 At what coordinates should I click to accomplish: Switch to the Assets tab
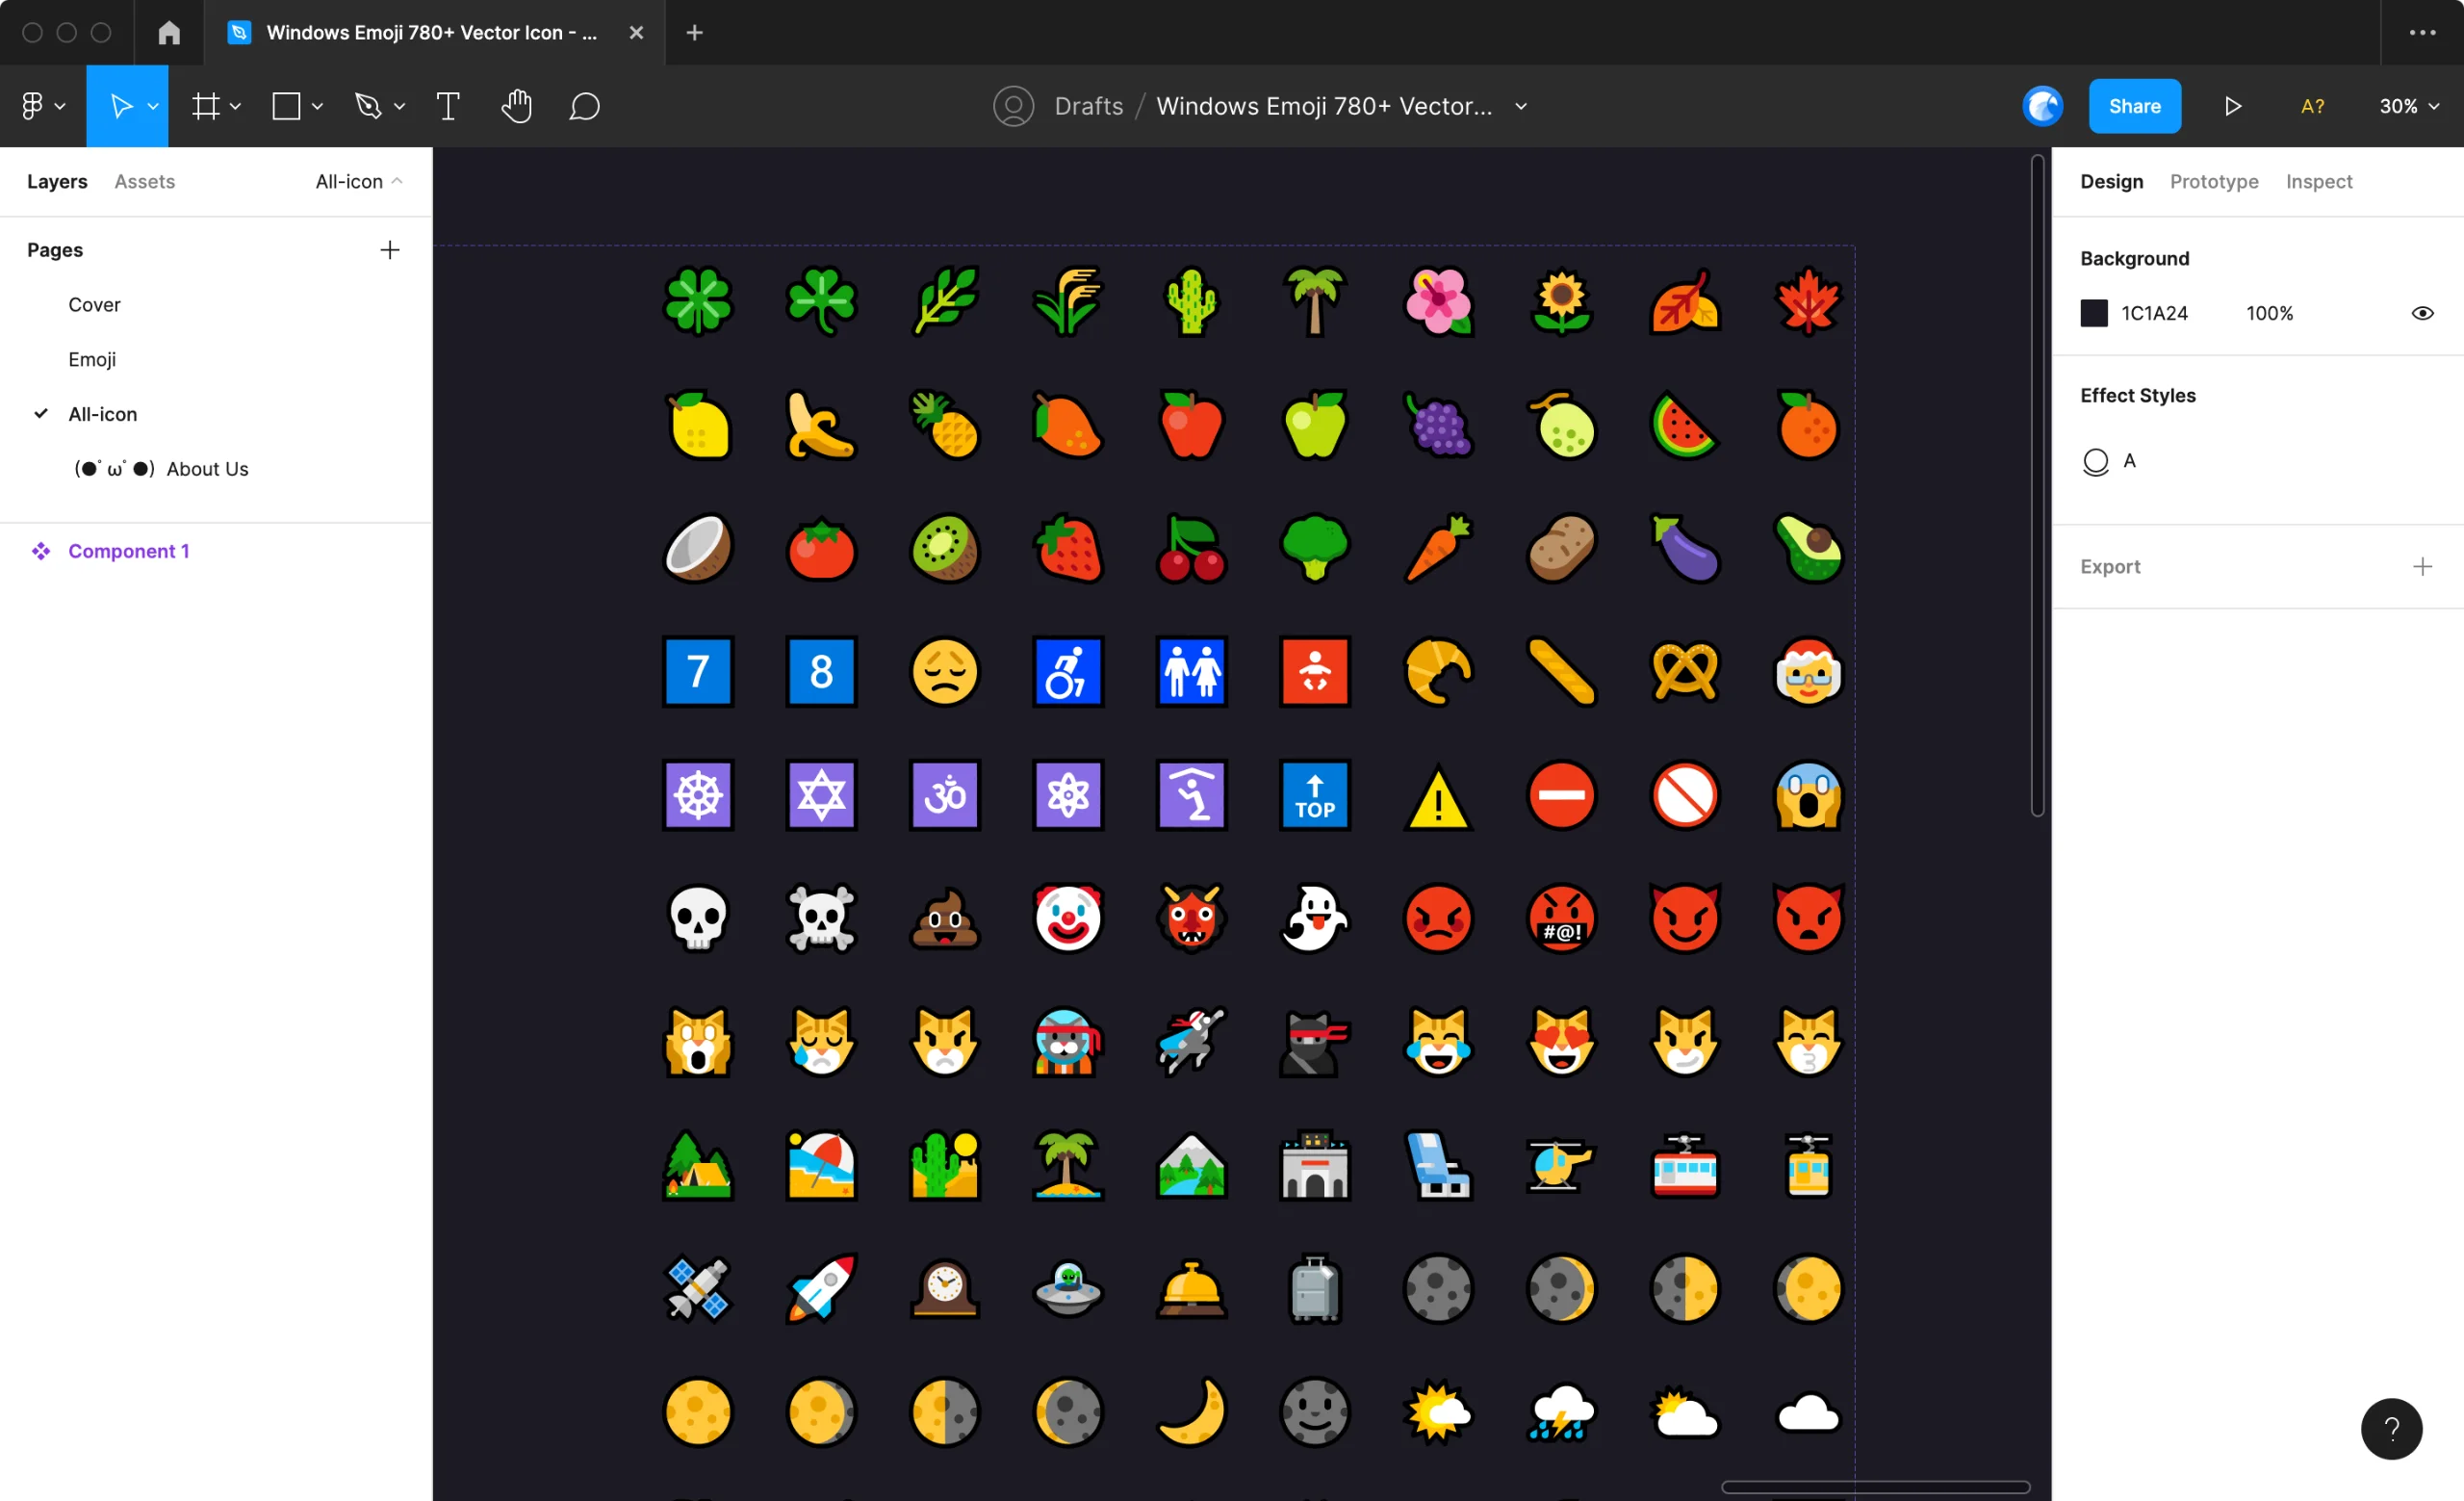(144, 181)
